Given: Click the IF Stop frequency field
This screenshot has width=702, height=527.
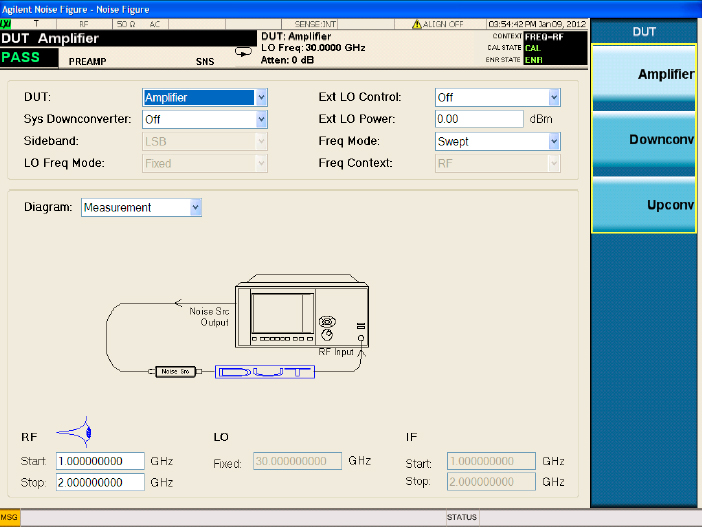Looking at the screenshot, I should pyautogui.click(x=491, y=482).
